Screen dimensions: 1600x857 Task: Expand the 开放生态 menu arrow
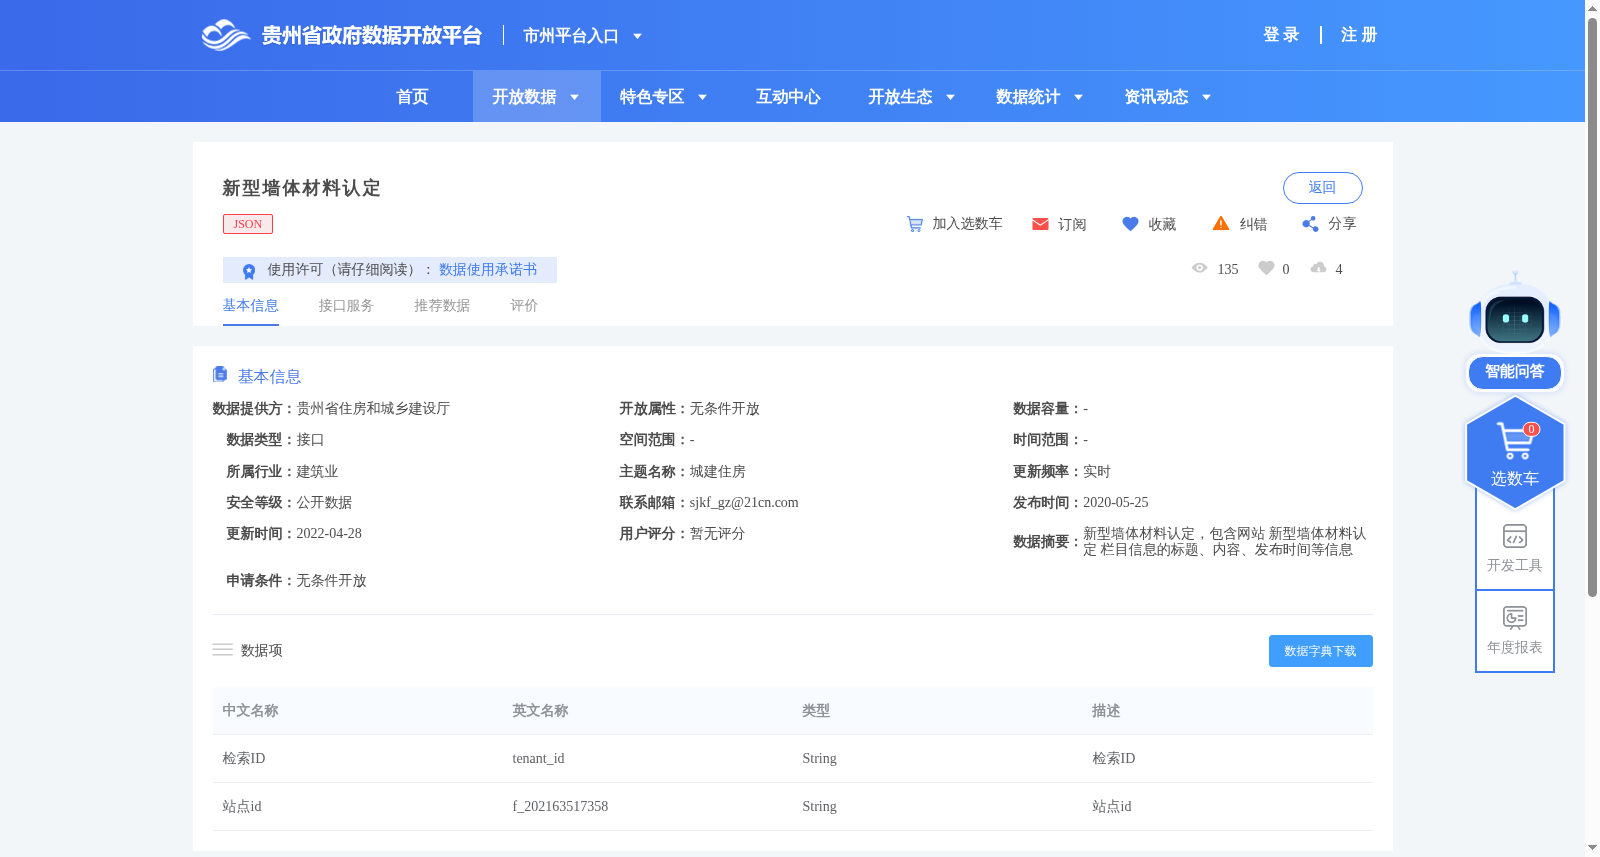tap(950, 97)
